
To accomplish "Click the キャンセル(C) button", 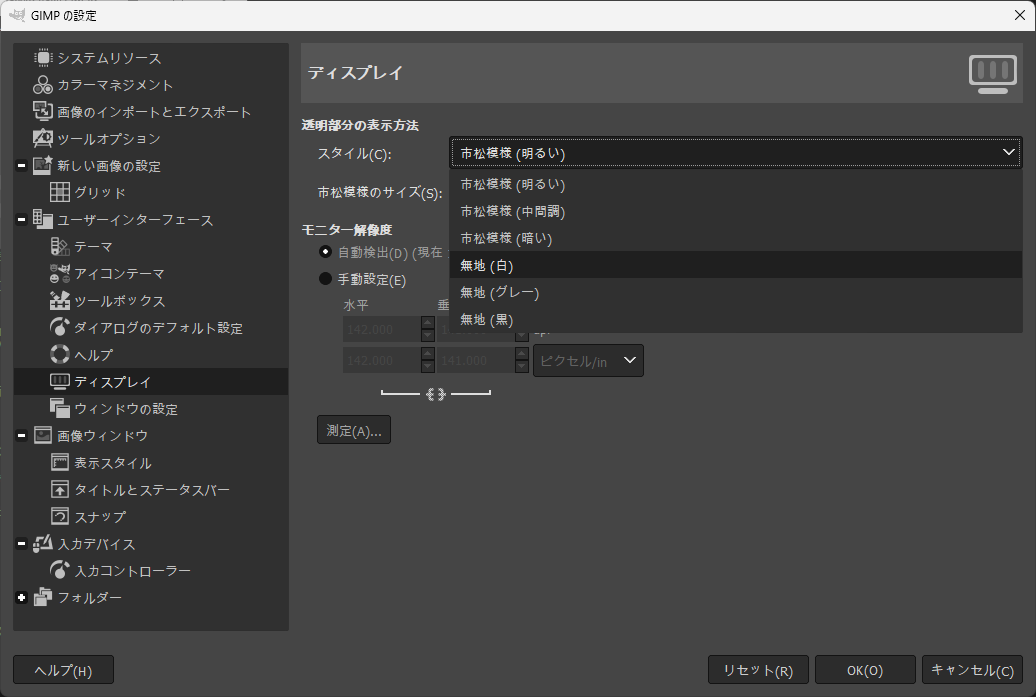I will click(972, 670).
